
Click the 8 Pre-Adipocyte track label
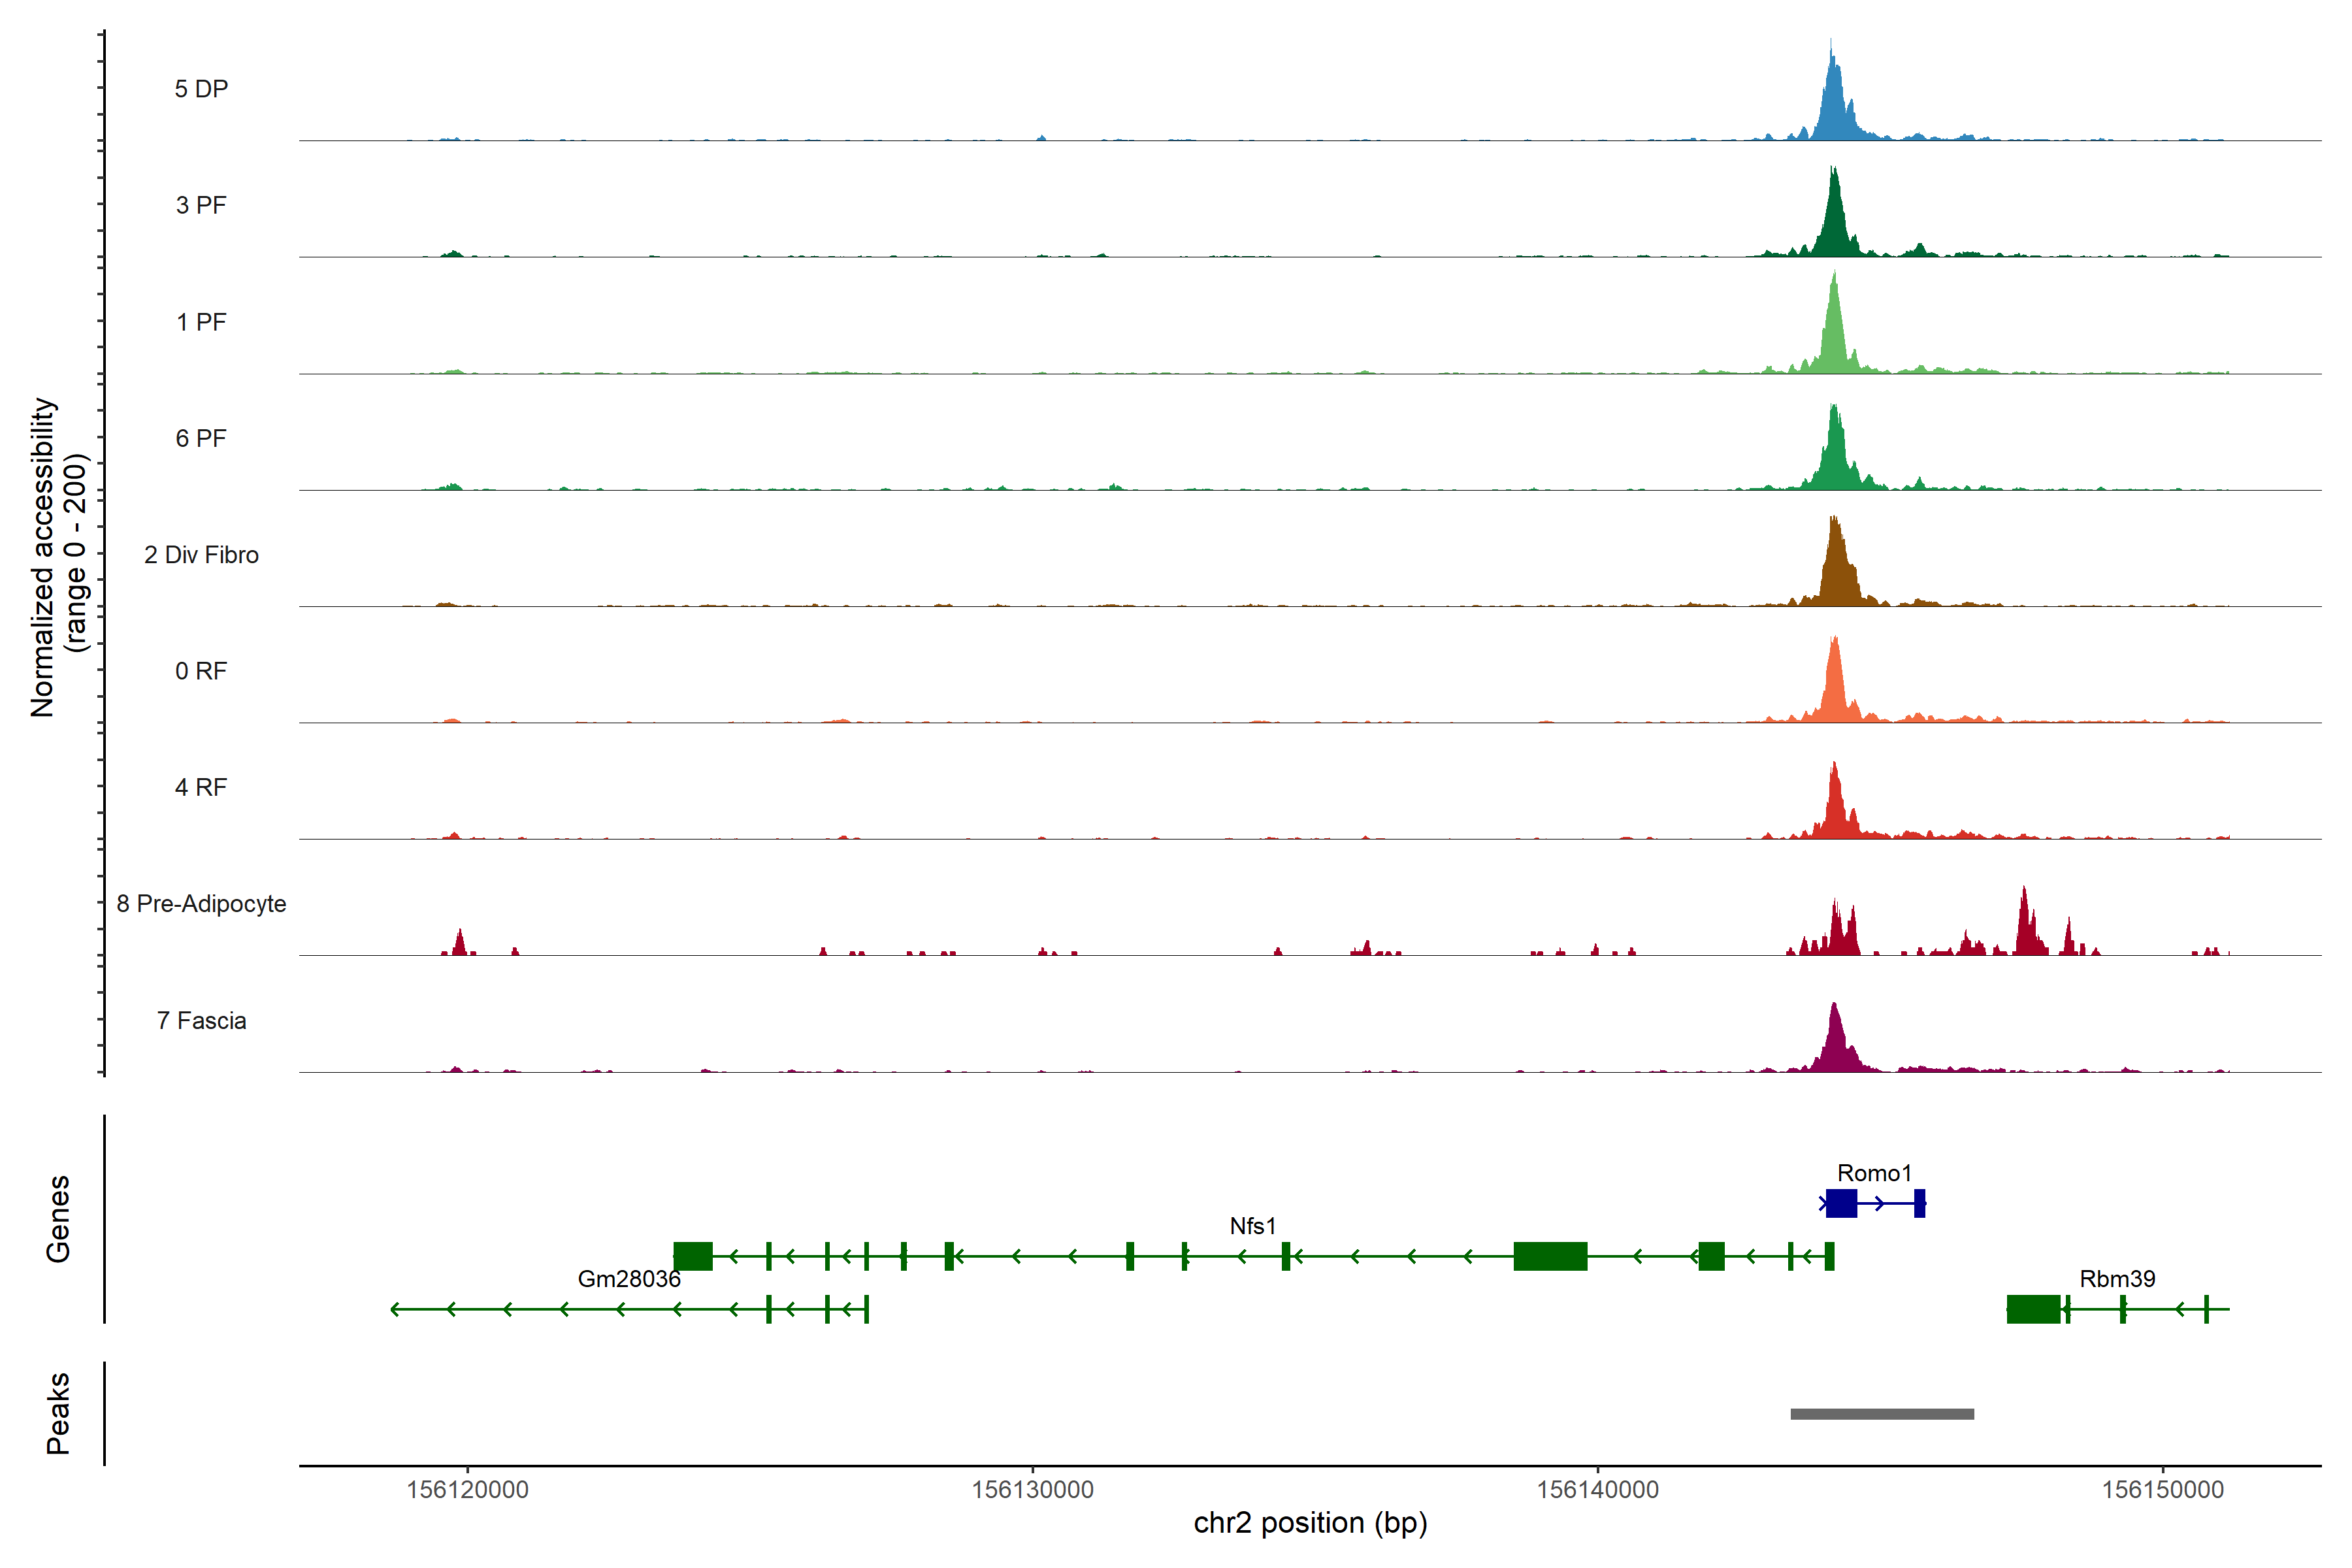[x=201, y=904]
